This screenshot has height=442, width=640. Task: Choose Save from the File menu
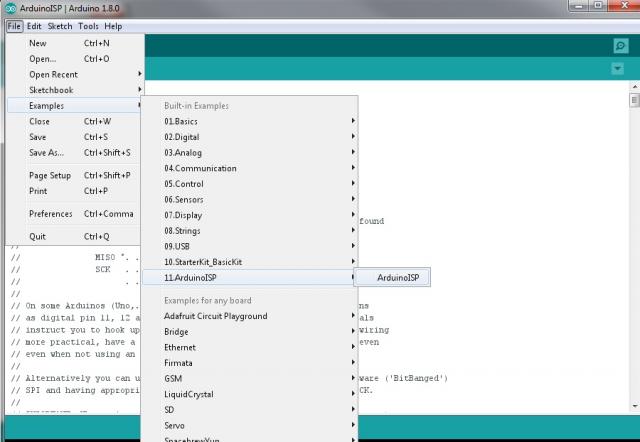pyautogui.click(x=75, y=137)
